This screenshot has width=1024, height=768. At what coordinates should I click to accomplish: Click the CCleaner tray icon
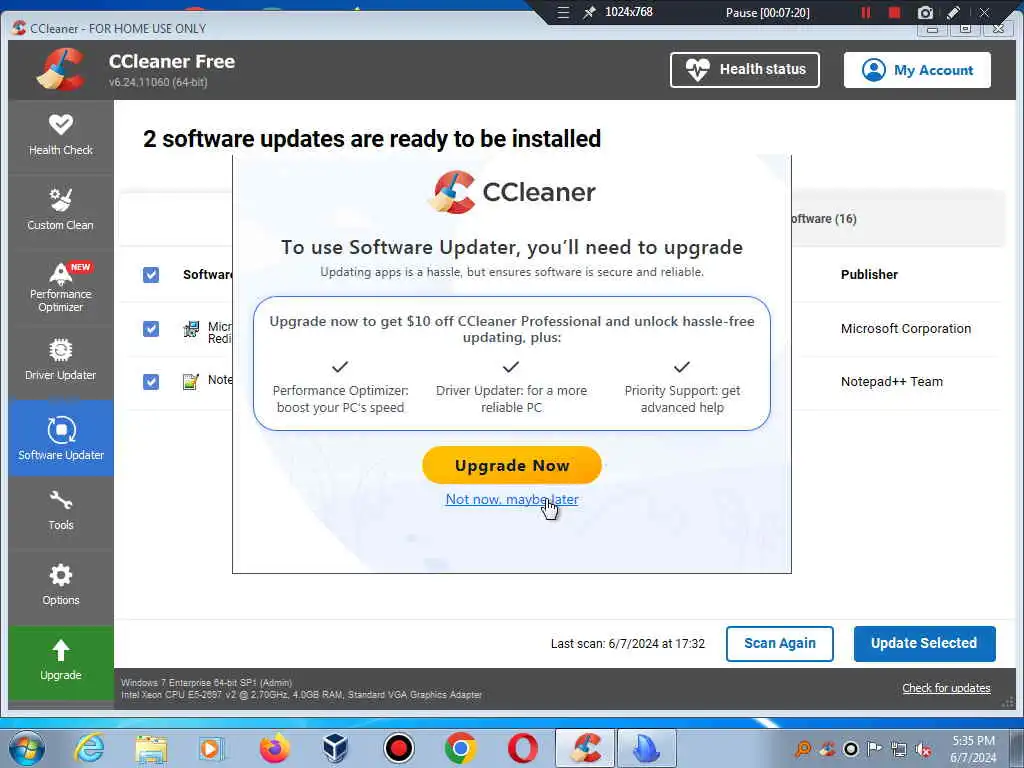coord(827,749)
